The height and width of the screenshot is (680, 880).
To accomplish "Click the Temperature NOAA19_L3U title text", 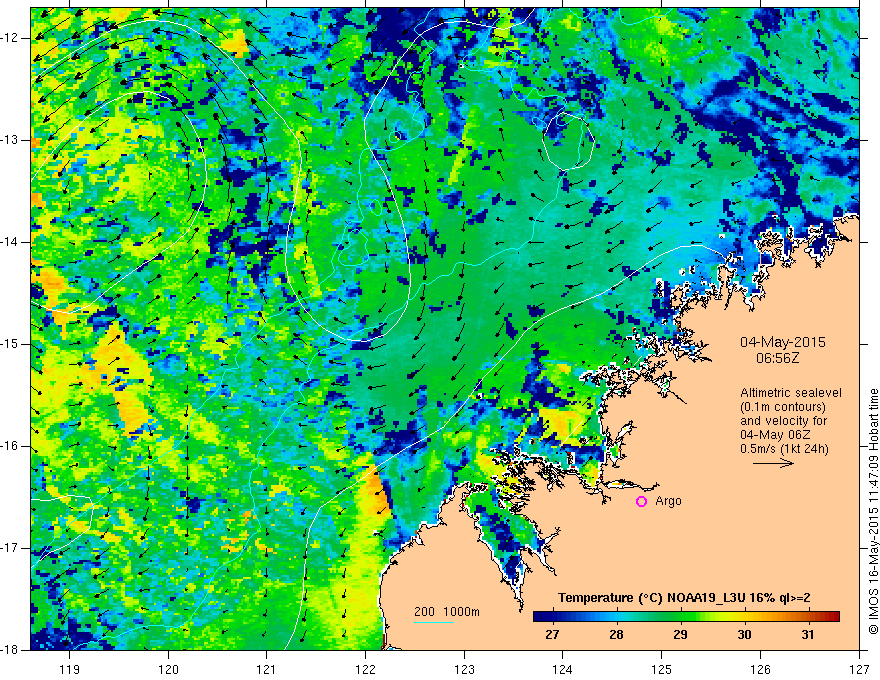I will coord(684,598).
